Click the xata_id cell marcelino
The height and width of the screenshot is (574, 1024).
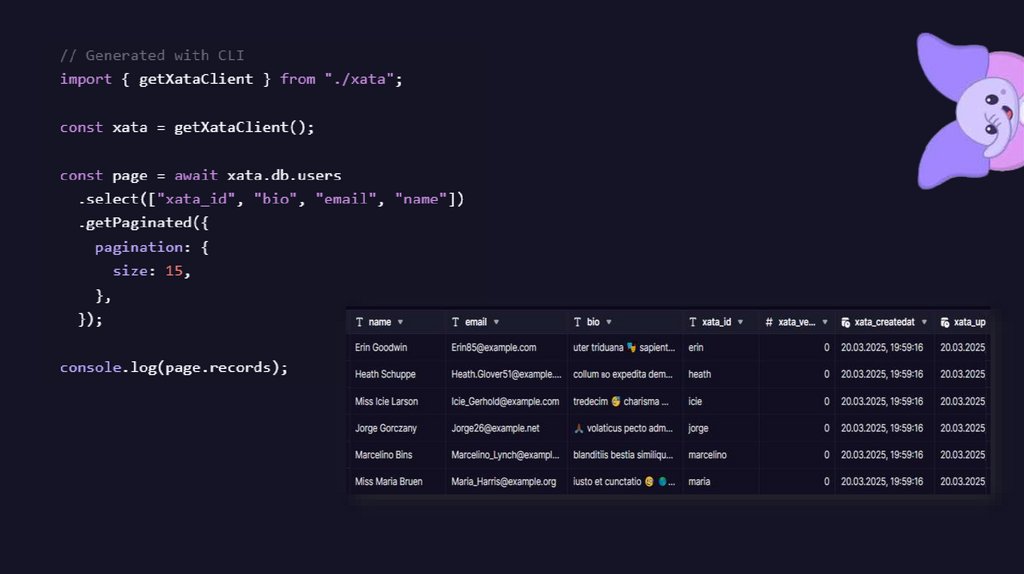(x=707, y=455)
